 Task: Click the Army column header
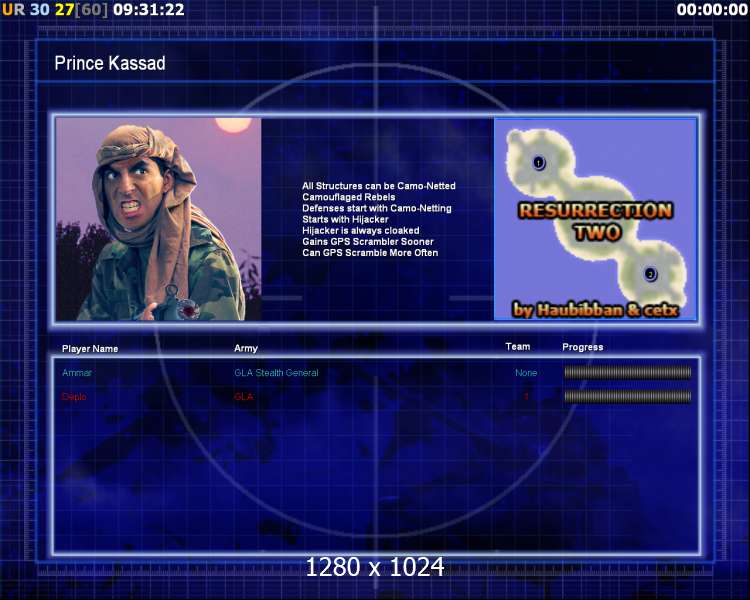pyautogui.click(x=246, y=348)
